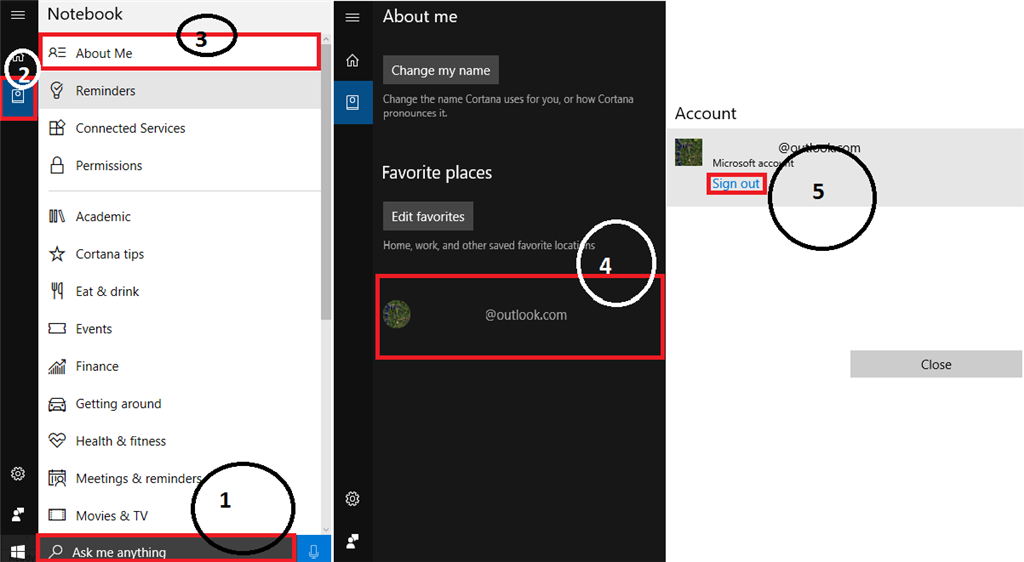
Task: Select Notebook icon in left sidebar
Action: [x=18, y=97]
